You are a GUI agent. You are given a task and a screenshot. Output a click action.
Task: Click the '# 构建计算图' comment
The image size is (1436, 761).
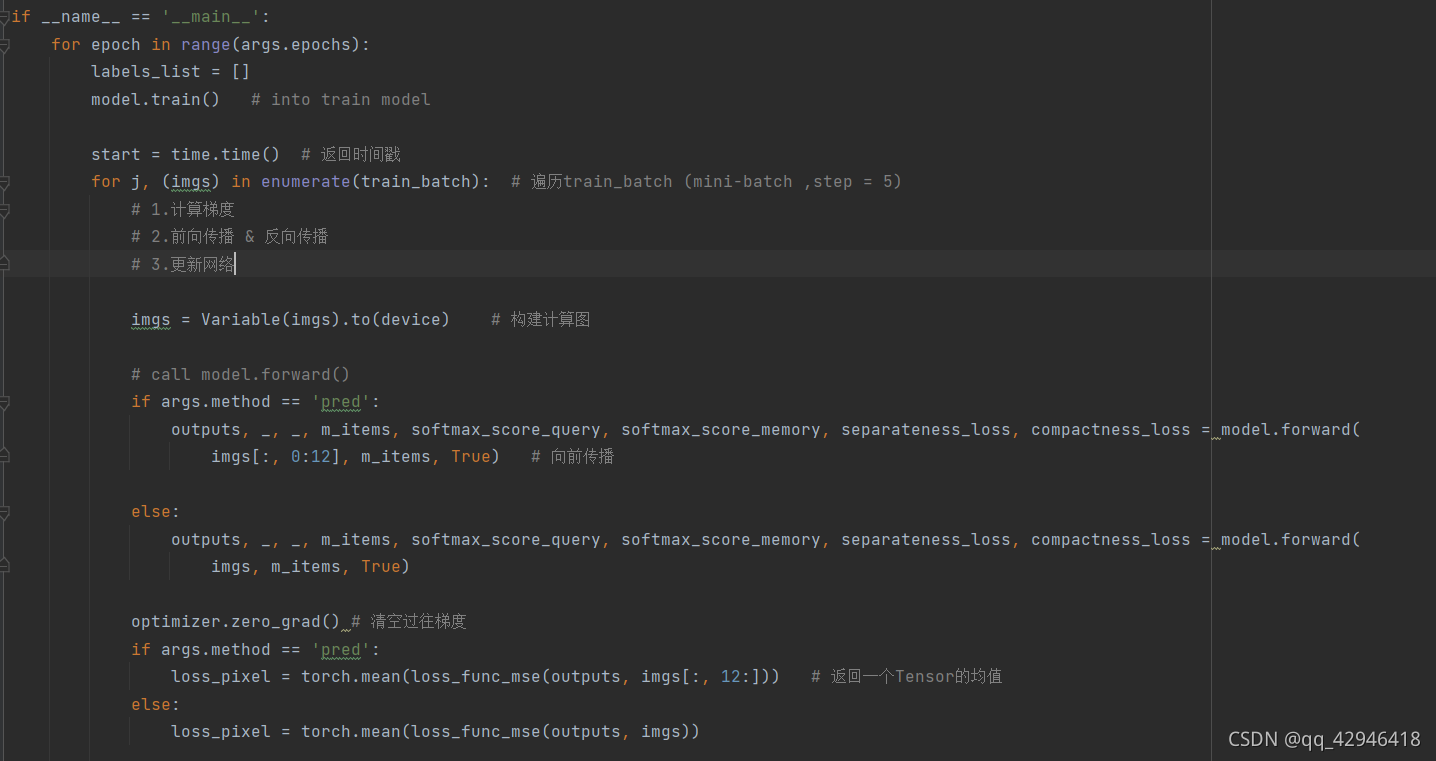541,320
